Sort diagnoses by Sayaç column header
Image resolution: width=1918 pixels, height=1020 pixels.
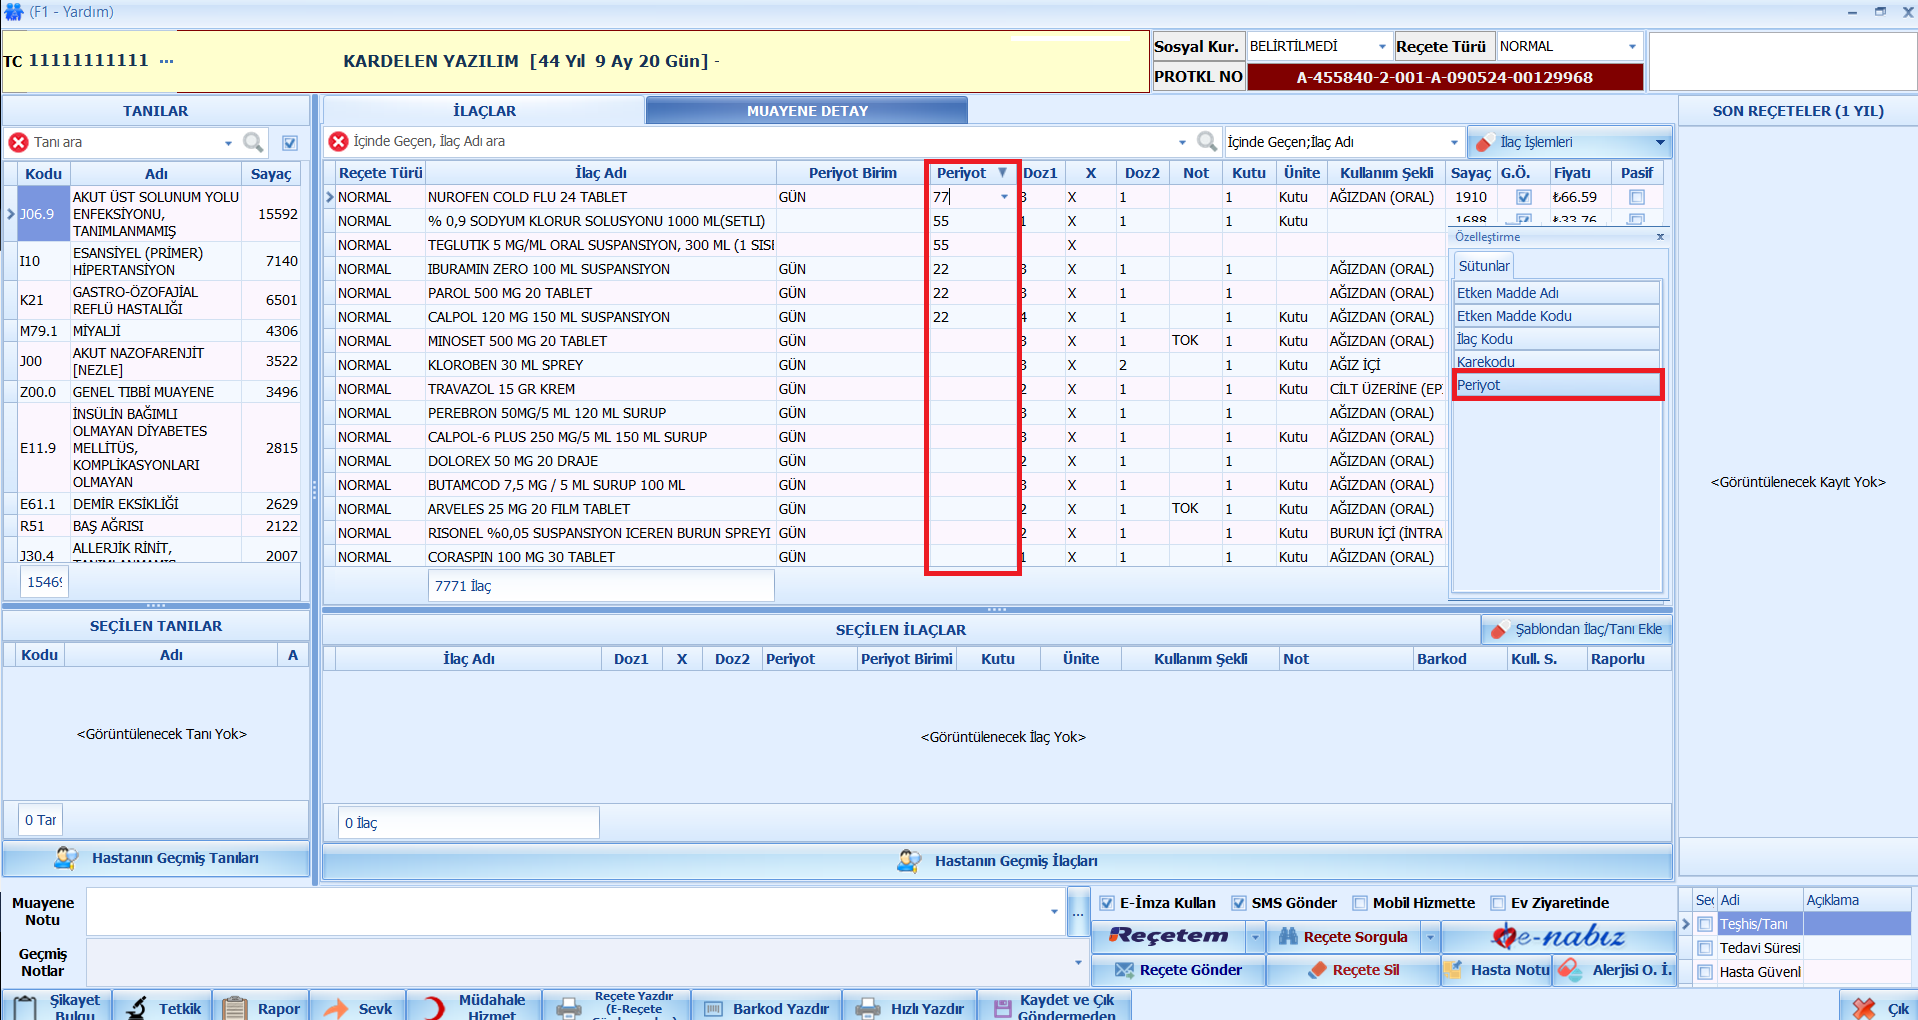click(271, 174)
